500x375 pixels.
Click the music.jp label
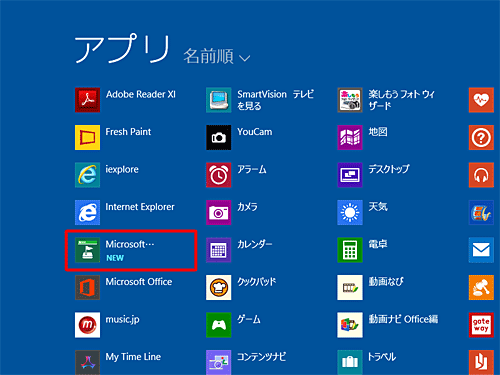(122, 320)
